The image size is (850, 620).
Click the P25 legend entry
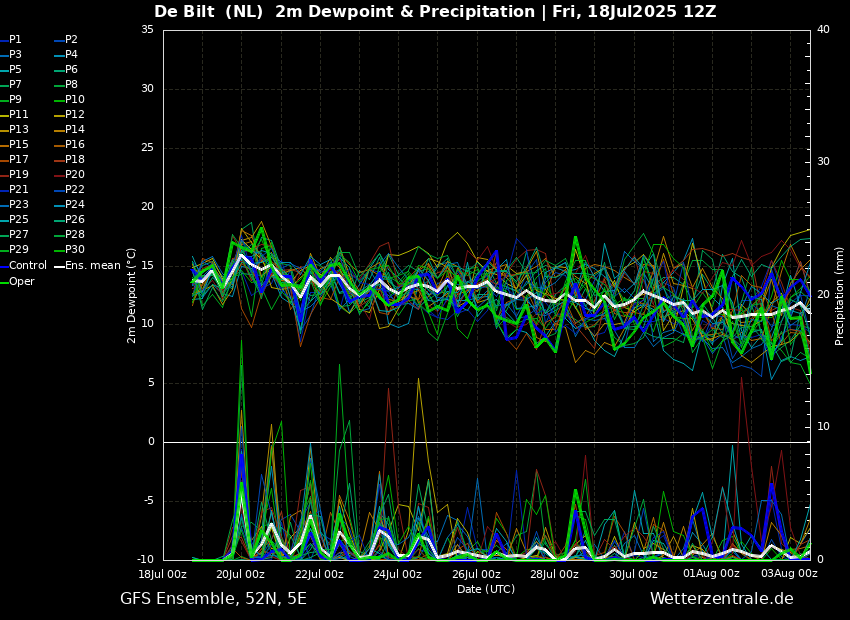click(15, 219)
